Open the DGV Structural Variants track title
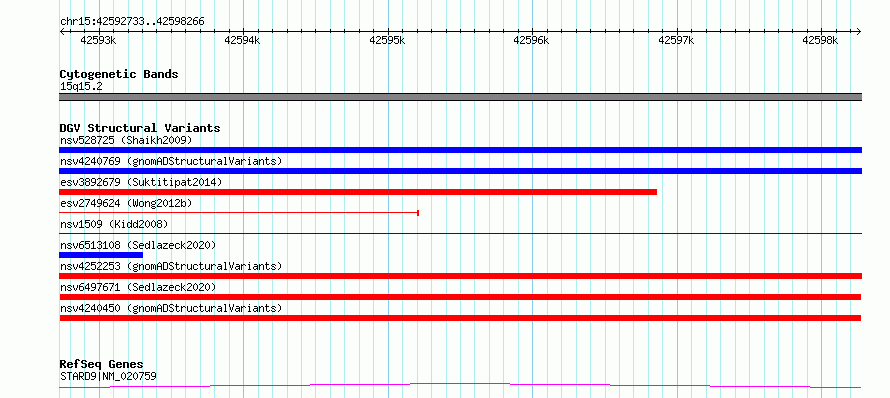This screenshot has width=890, height=398. [140, 128]
